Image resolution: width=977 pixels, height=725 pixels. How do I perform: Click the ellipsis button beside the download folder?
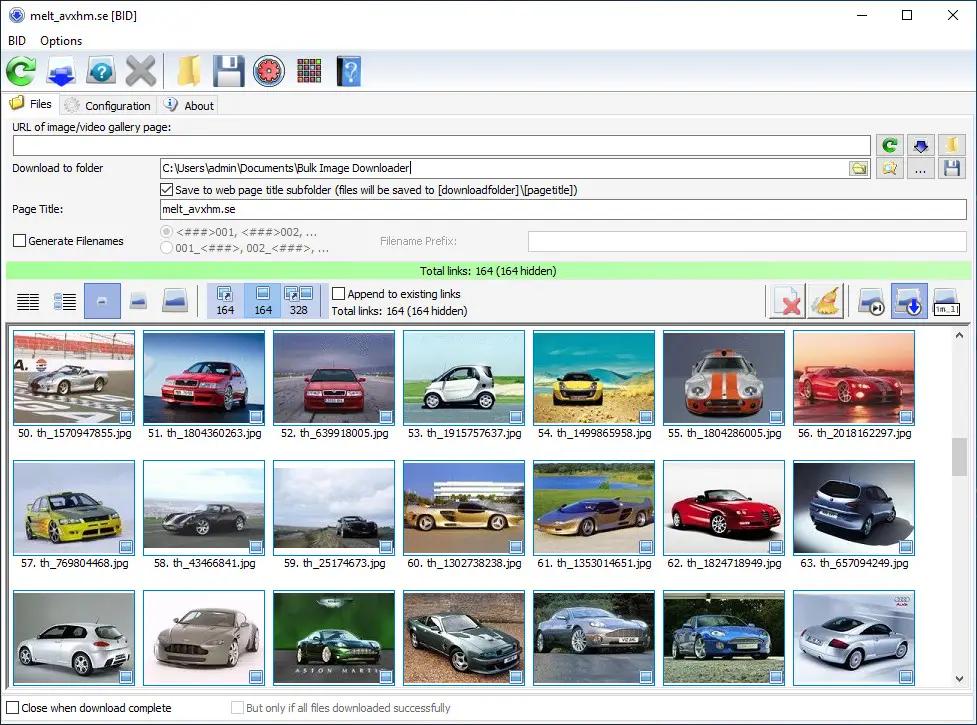click(921, 169)
